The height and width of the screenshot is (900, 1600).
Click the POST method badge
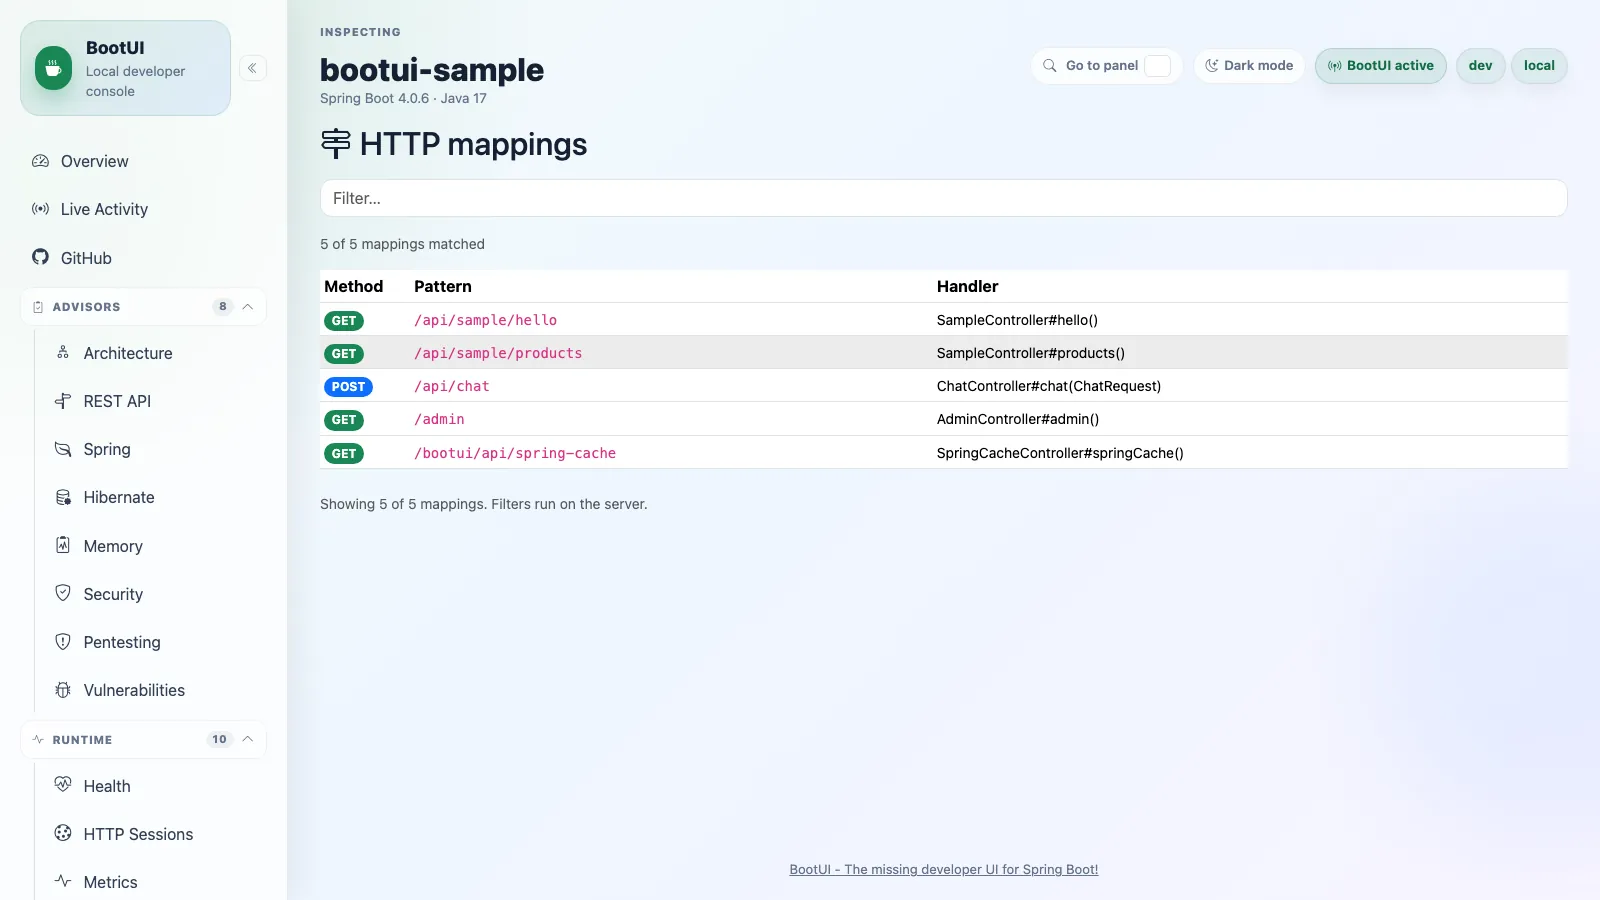pyautogui.click(x=348, y=387)
